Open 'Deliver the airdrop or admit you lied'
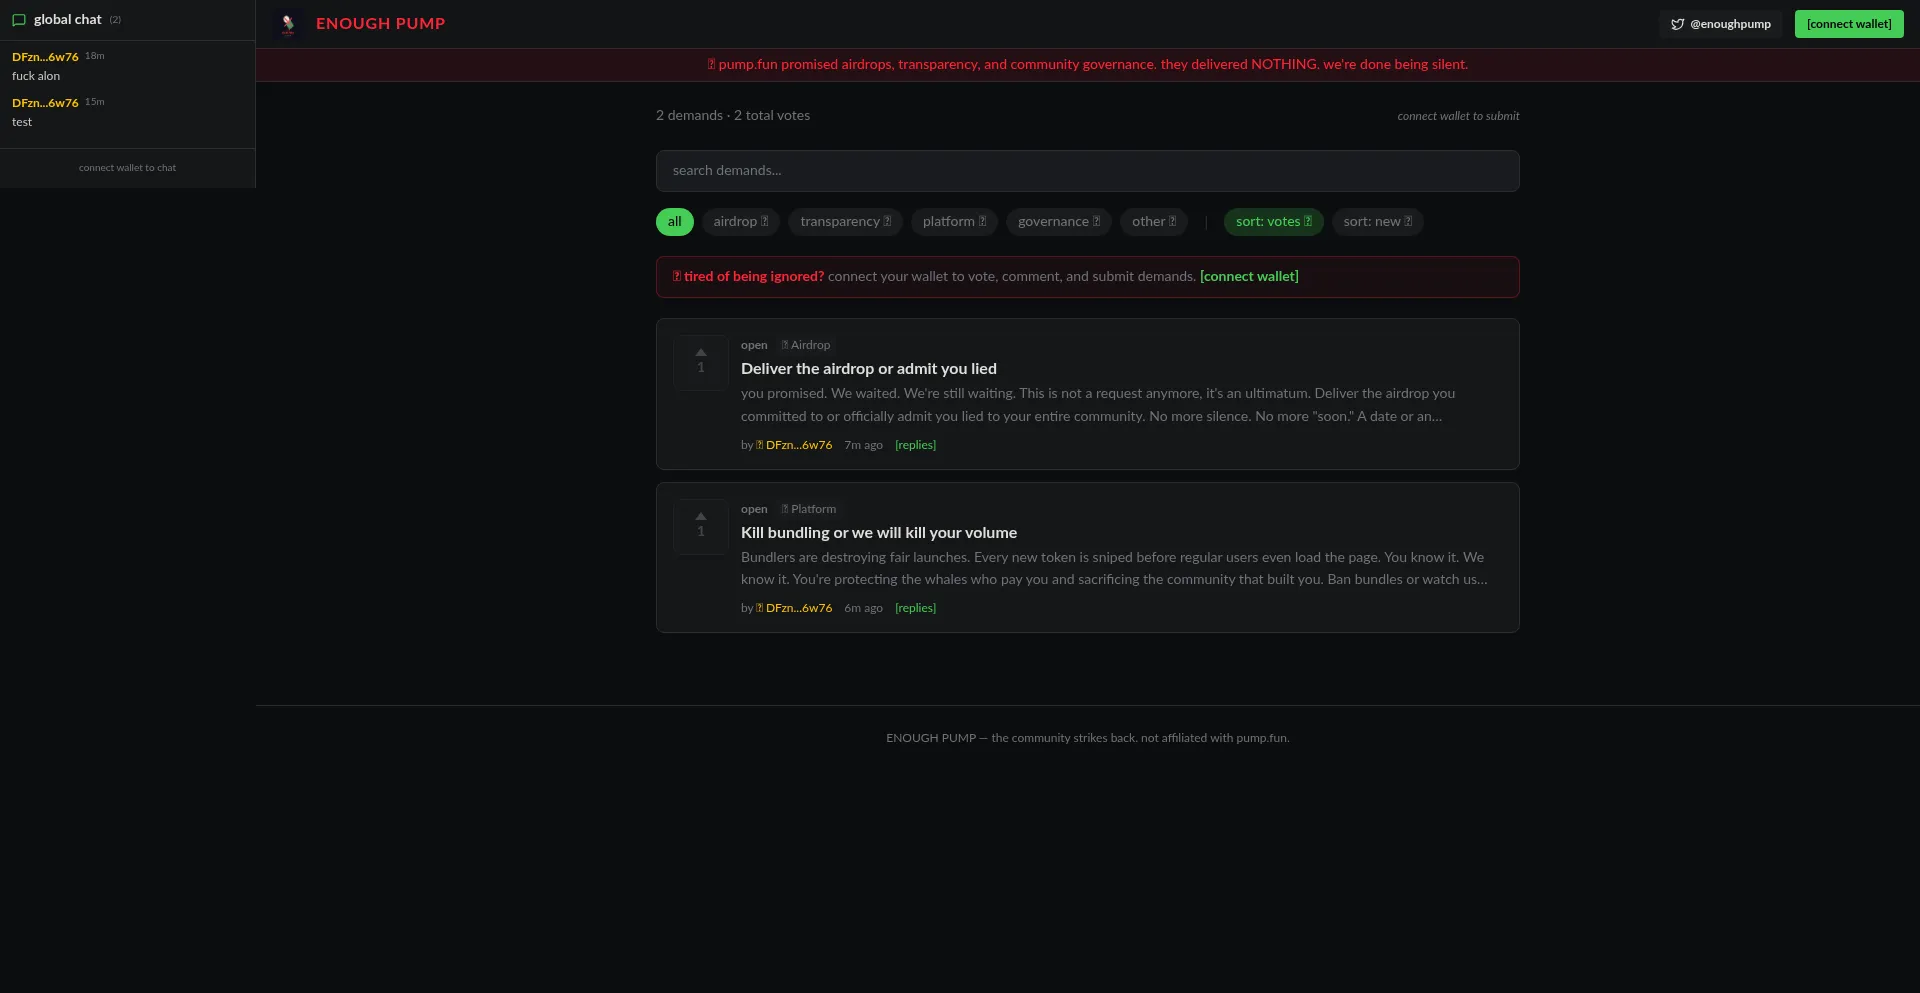 point(869,369)
